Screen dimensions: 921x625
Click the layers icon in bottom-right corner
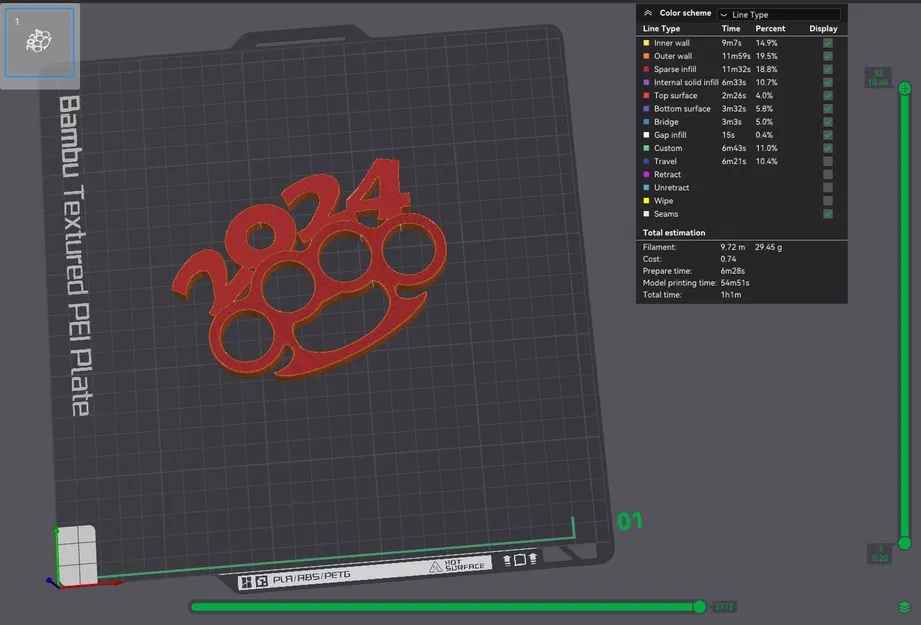coord(905,607)
